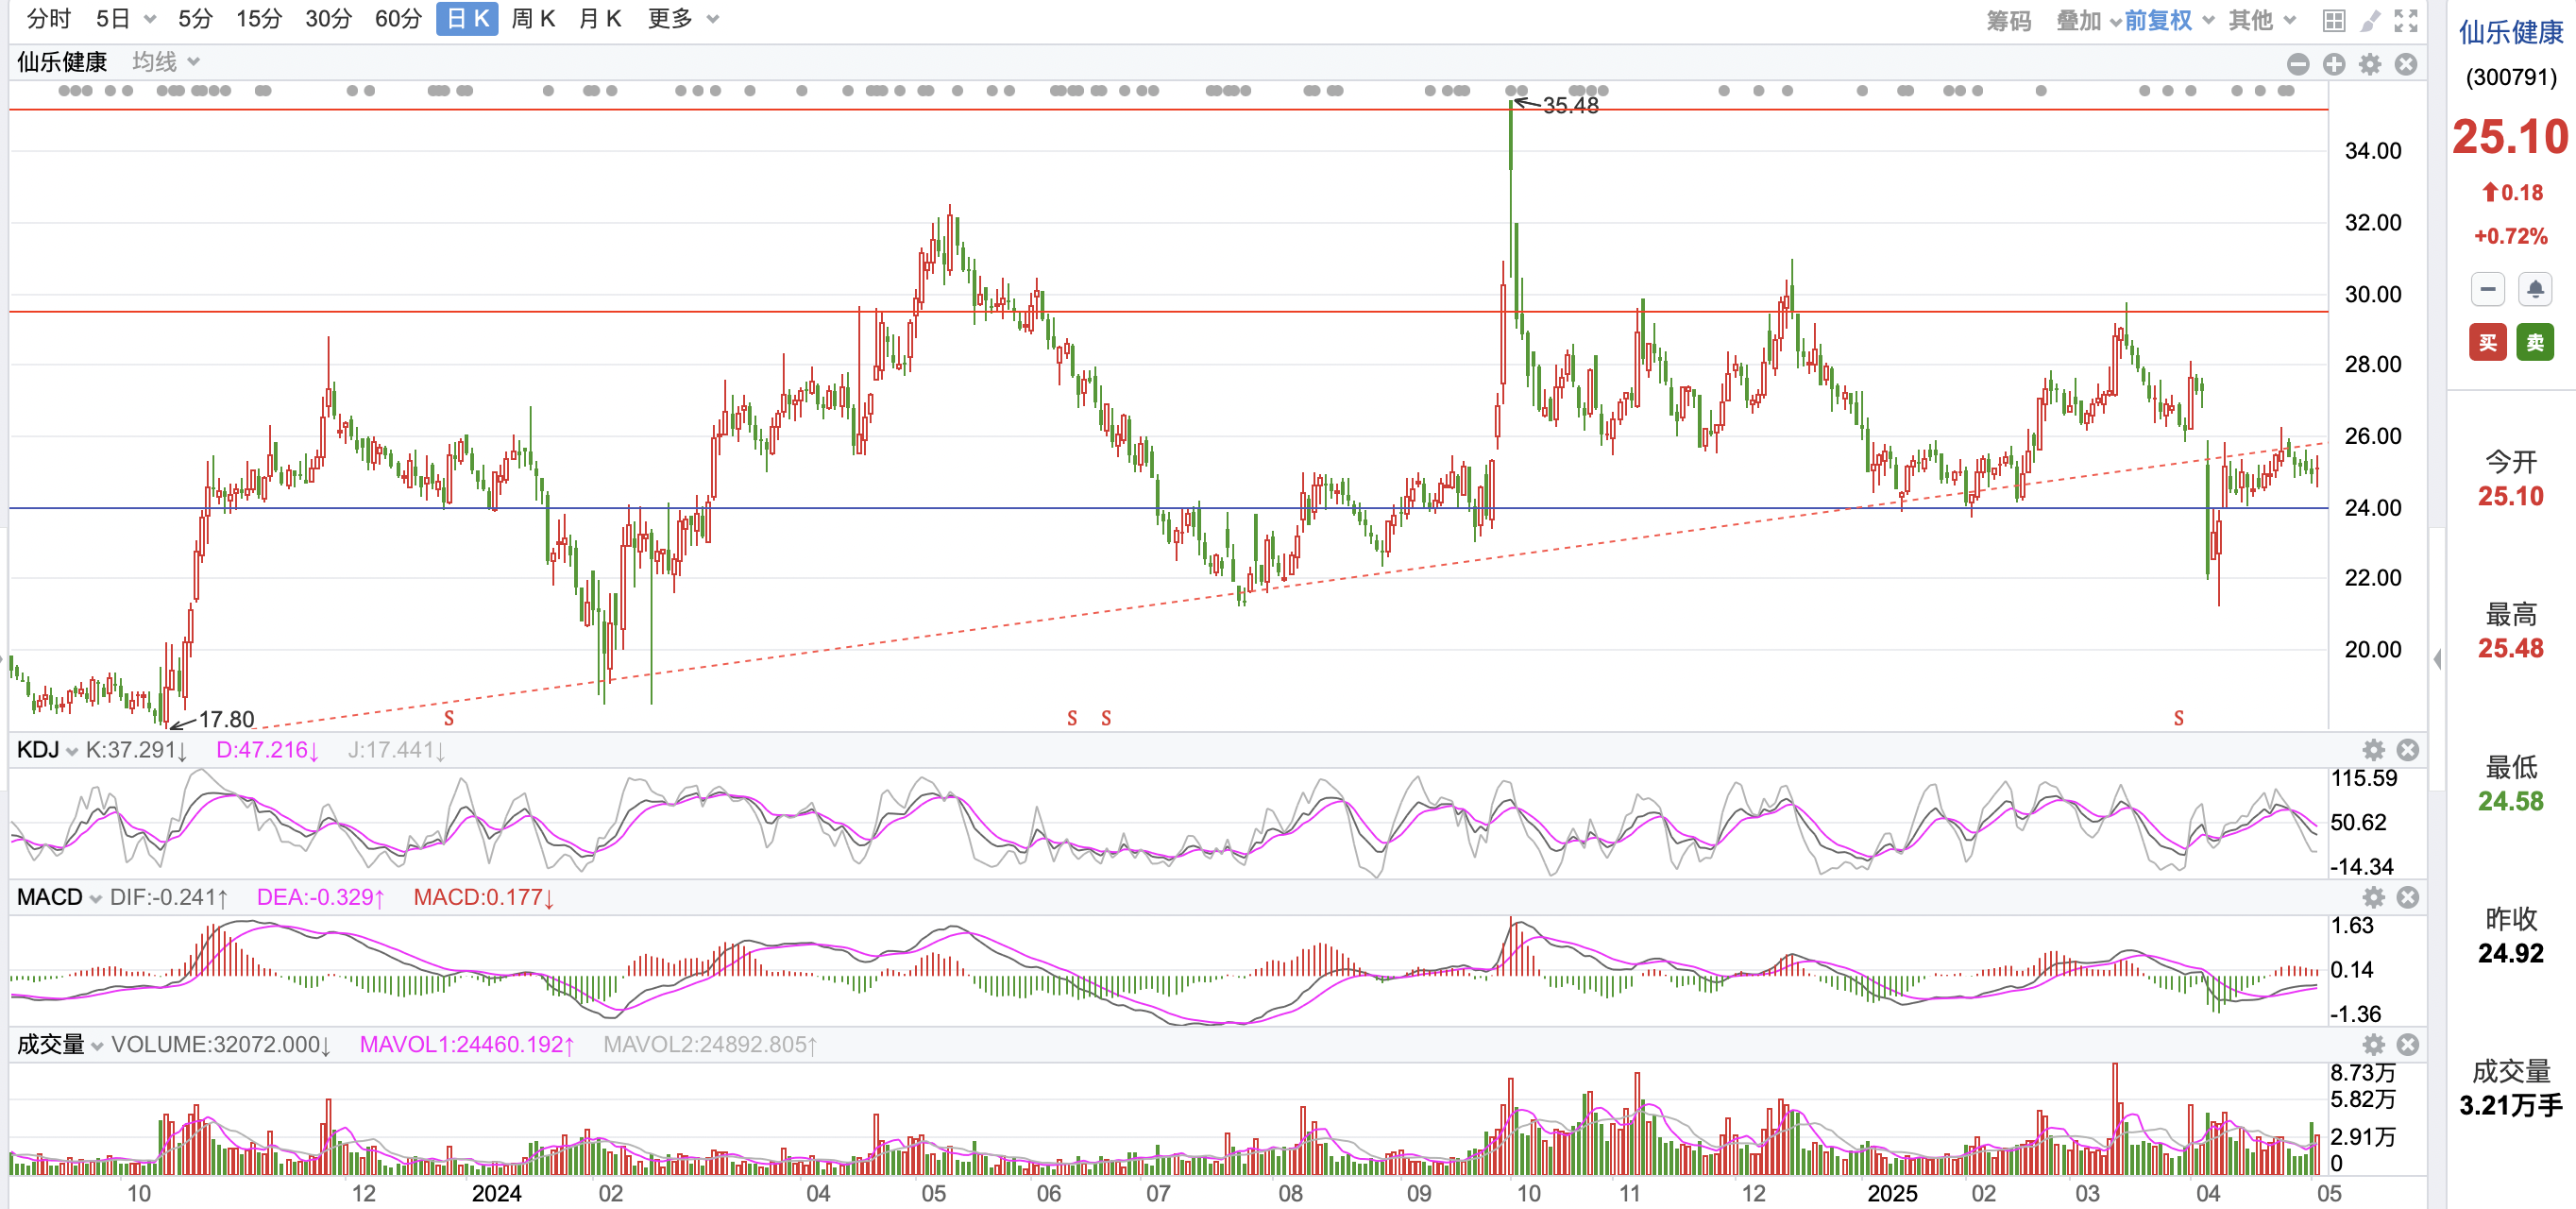Image resolution: width=2576 pixels, height=1209 pixels.
Task: Zoom out chart with minus circle icon
Action: point(2298,65)
